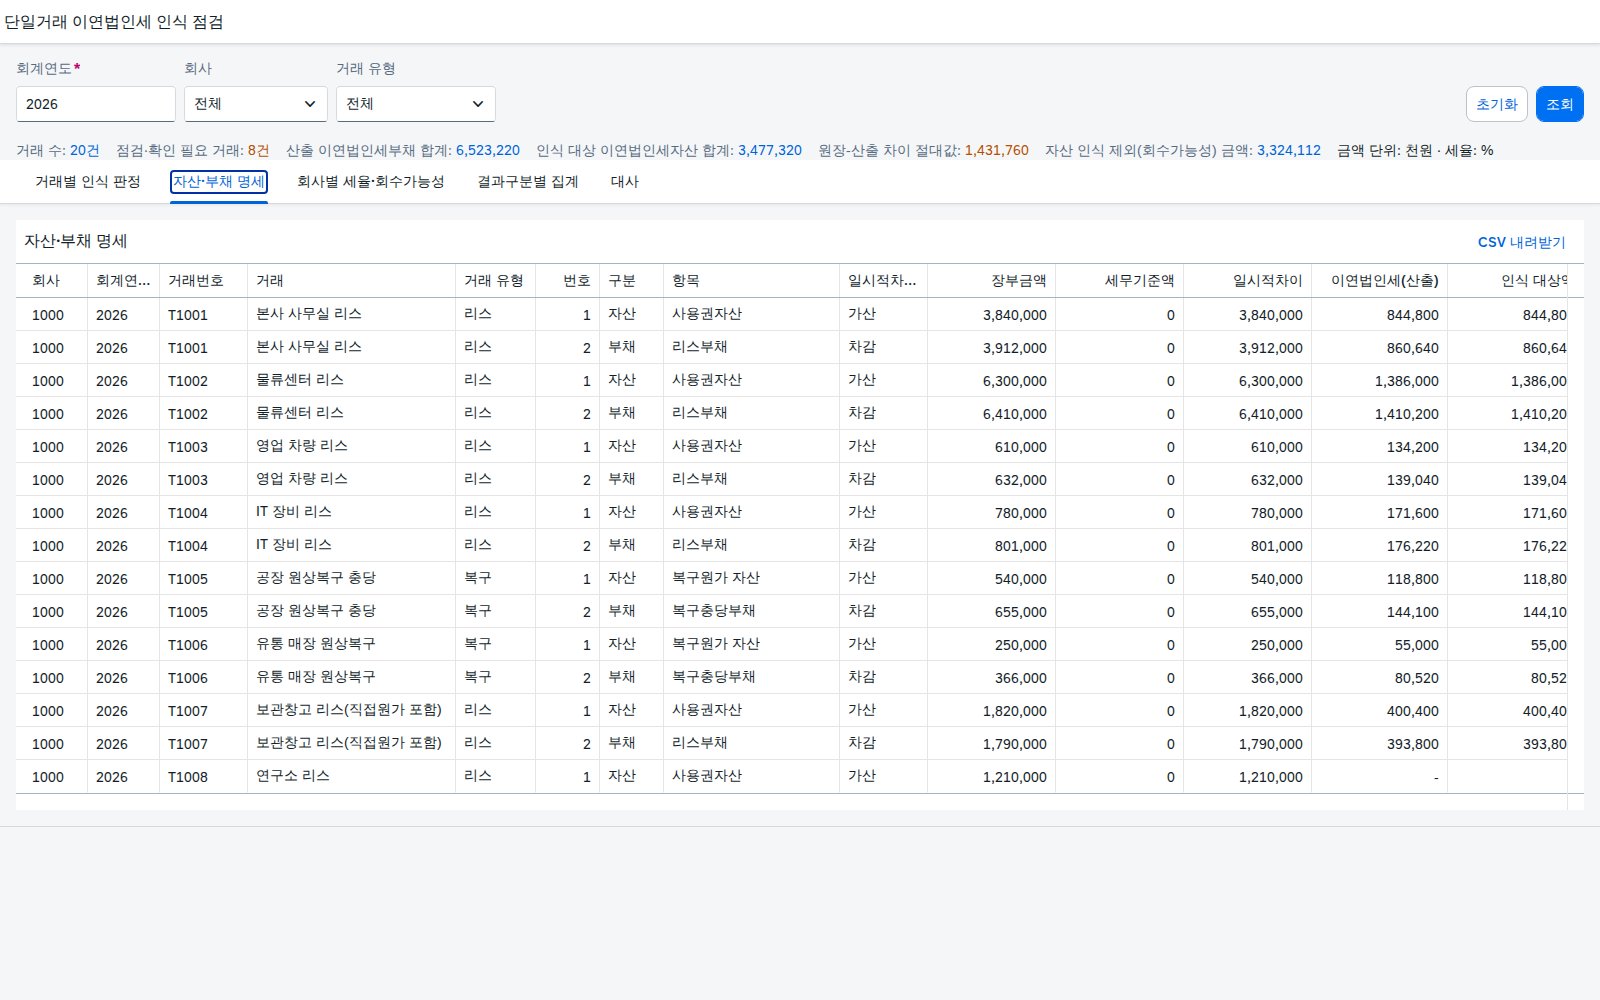Click the 이연법인세(산출) column header
The height and width of the screenshot is (1000, 1600).
coord(1380,281)
